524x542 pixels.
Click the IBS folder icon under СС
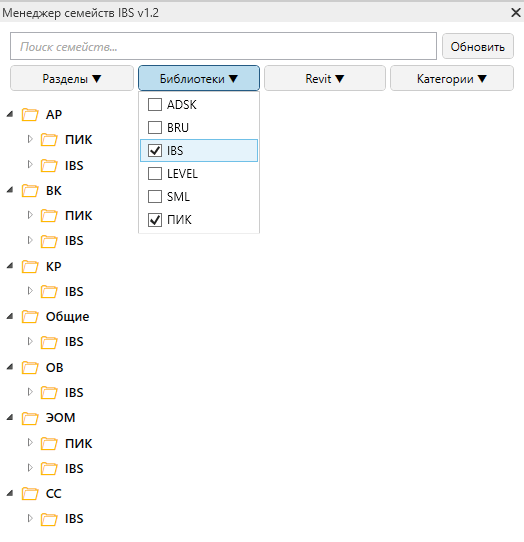(x=49, y=519)
